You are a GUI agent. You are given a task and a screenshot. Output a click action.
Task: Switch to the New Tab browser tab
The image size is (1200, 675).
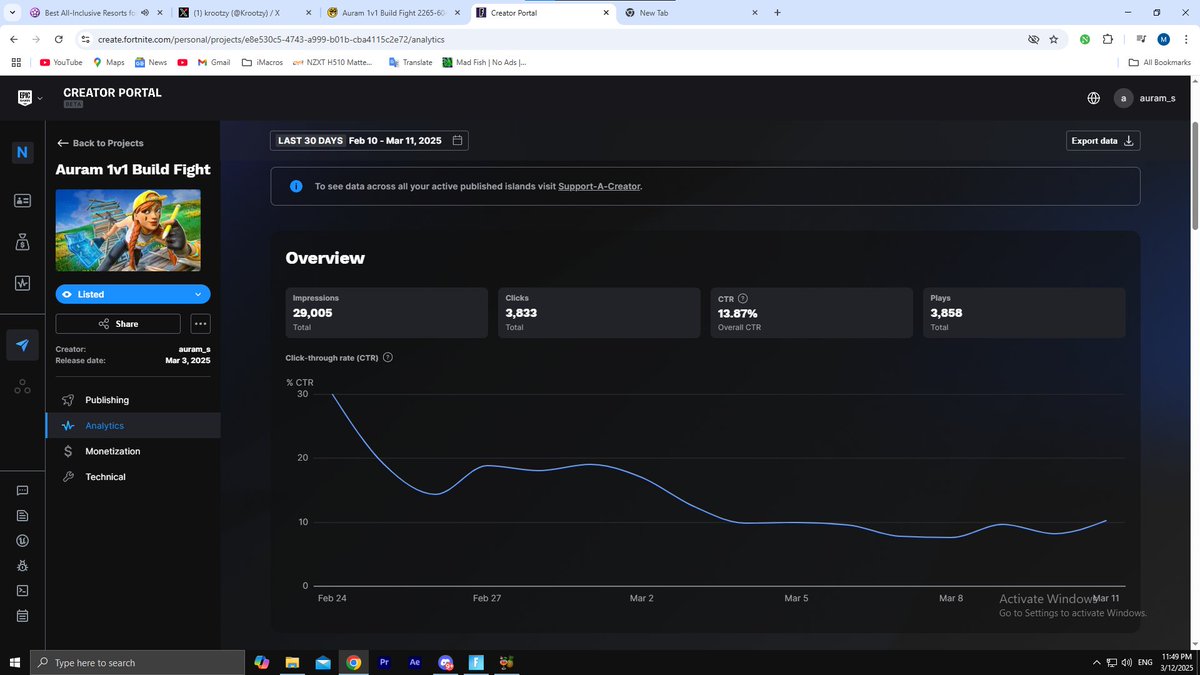tap(690, 13)
